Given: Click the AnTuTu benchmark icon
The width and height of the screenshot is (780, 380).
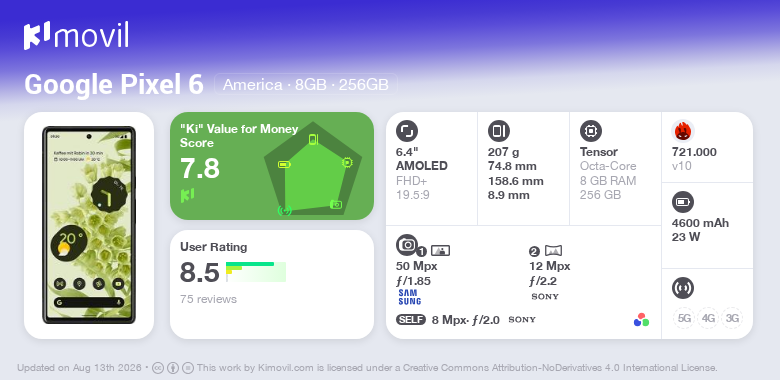Looking at the screenshot, I should click(682, 131).
